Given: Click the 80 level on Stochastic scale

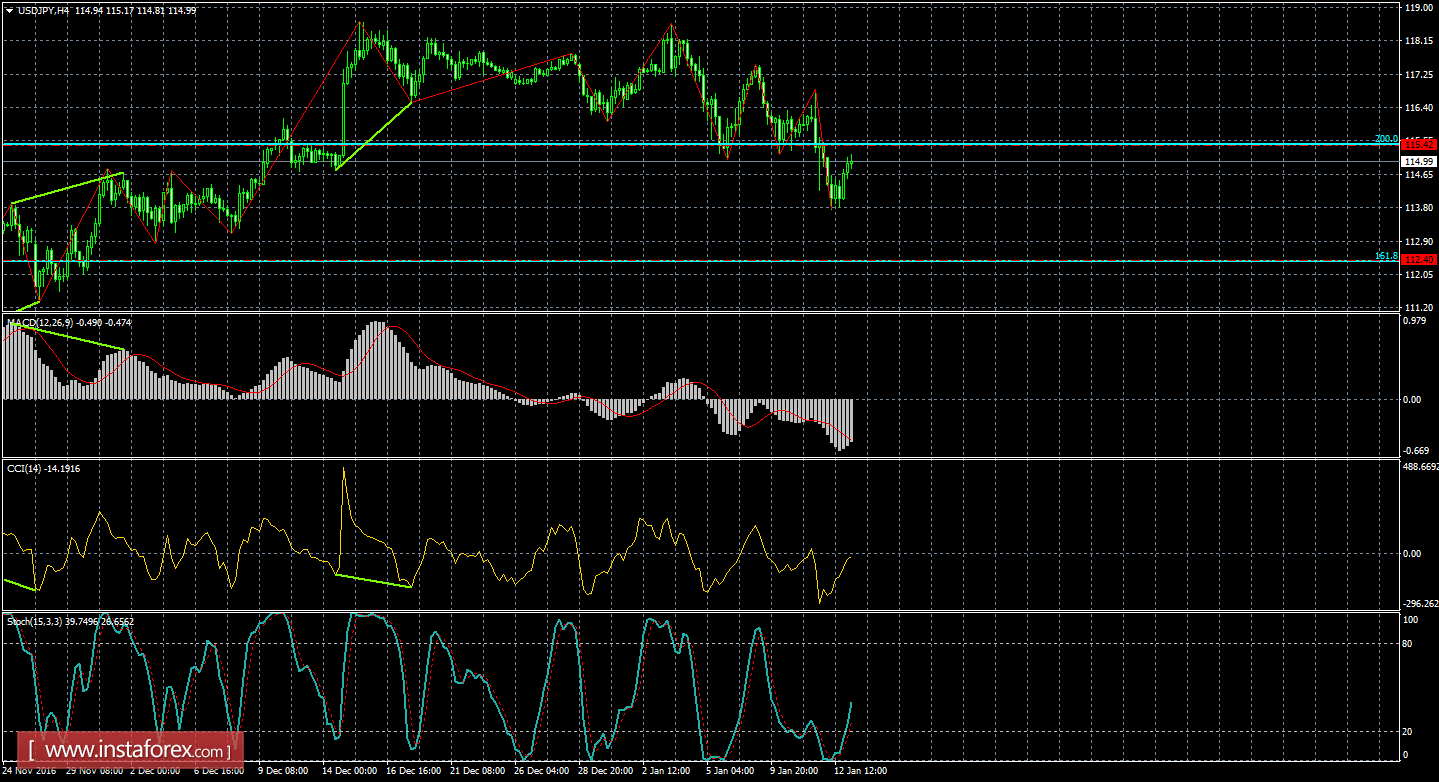Looking at the screenshot, I should pyautogui.click(x=1409, y=644).
